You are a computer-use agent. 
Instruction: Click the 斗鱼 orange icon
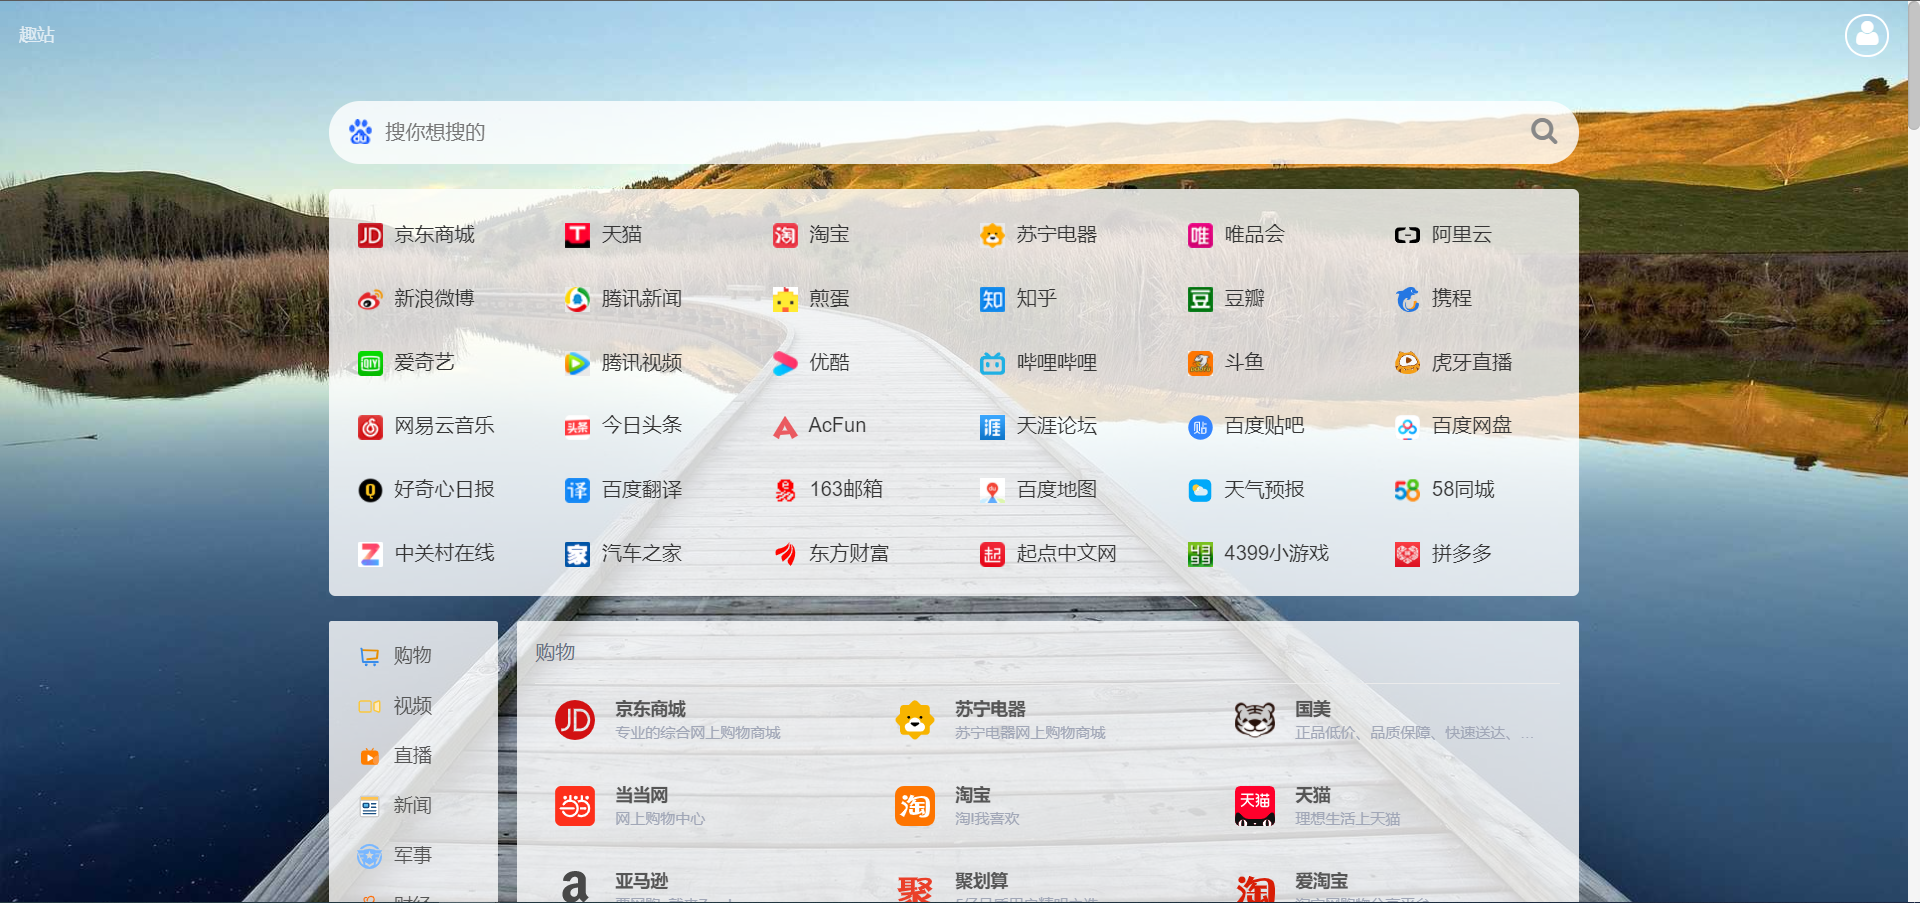point(1200,363)
